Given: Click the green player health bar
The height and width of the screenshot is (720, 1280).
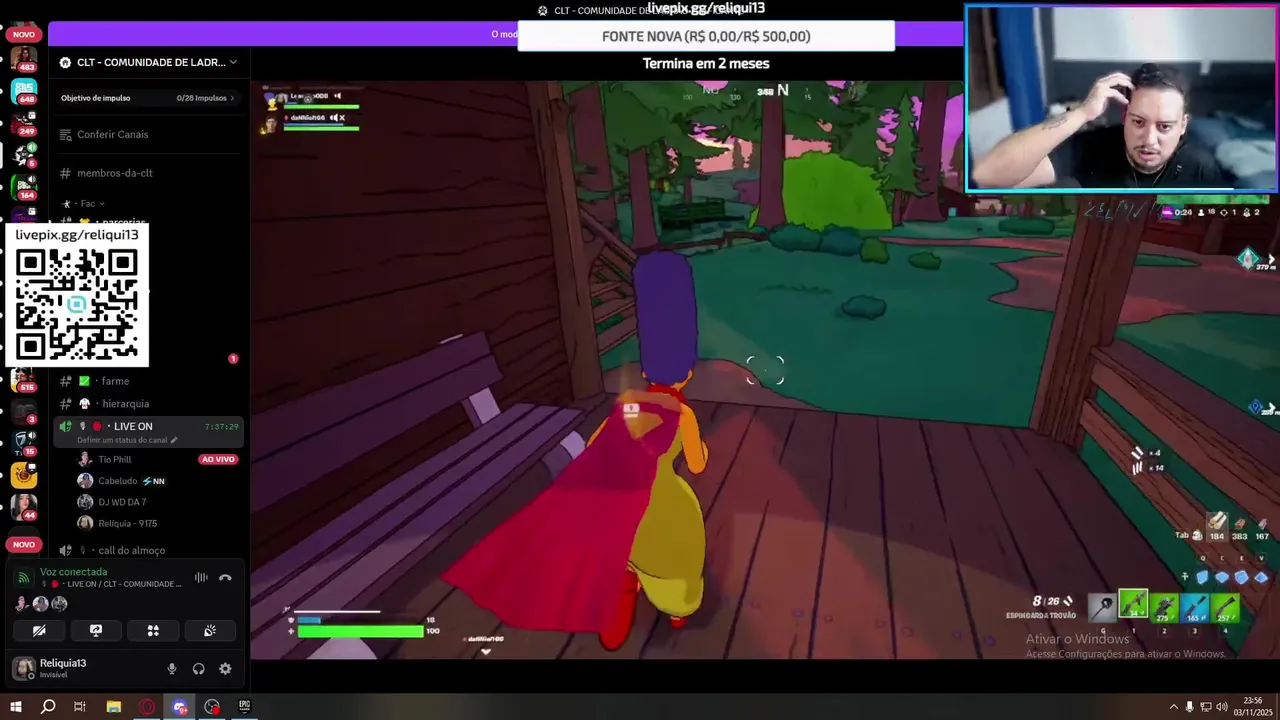Looking at the screenshot, I should [x=360, y=631].
